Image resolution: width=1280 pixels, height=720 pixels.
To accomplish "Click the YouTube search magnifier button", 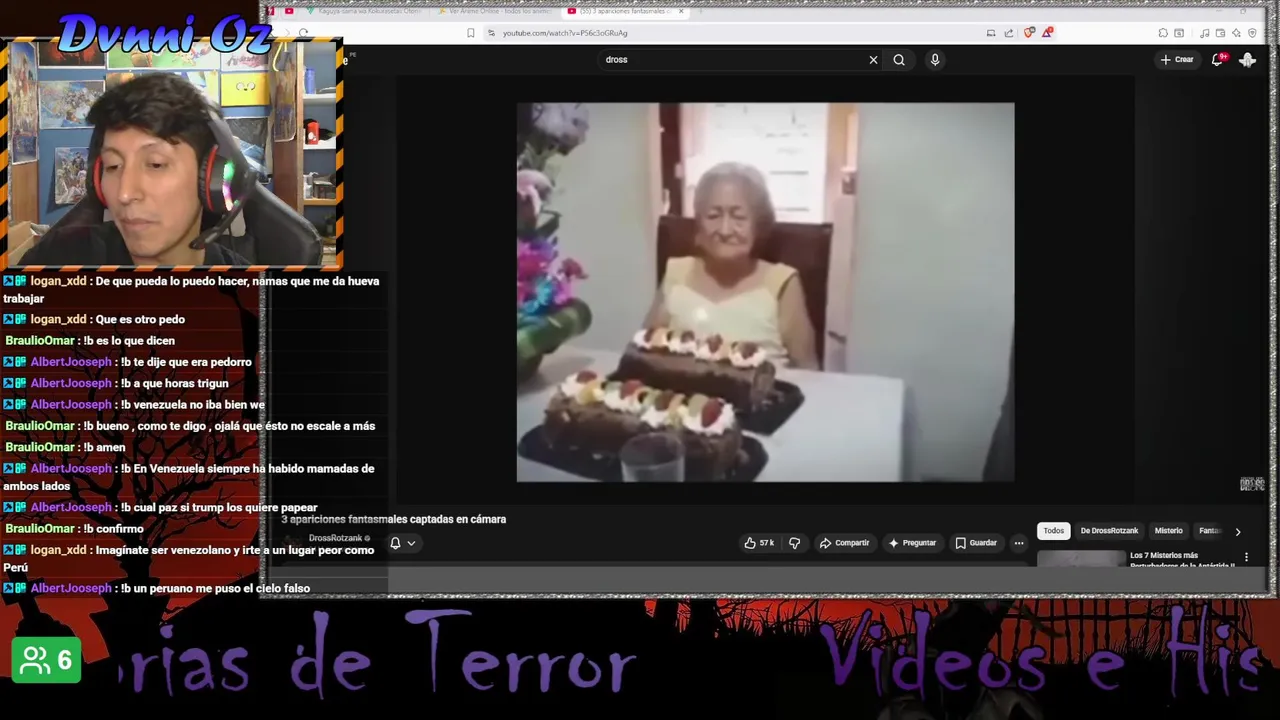I will coord(899,60).
